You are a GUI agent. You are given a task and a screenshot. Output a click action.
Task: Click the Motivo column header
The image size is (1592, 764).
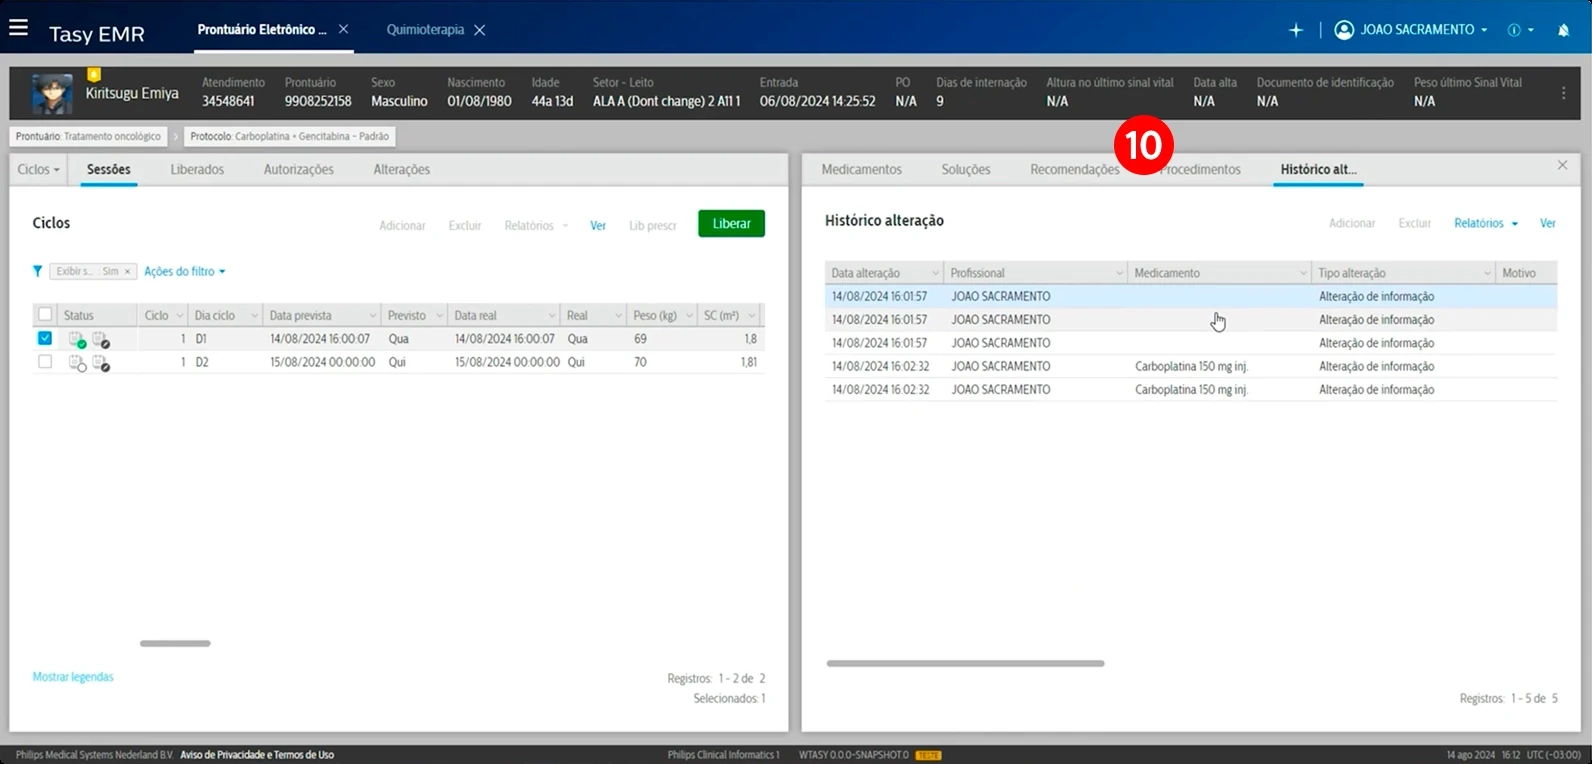pyautogui.click(x=1527, y=273)
